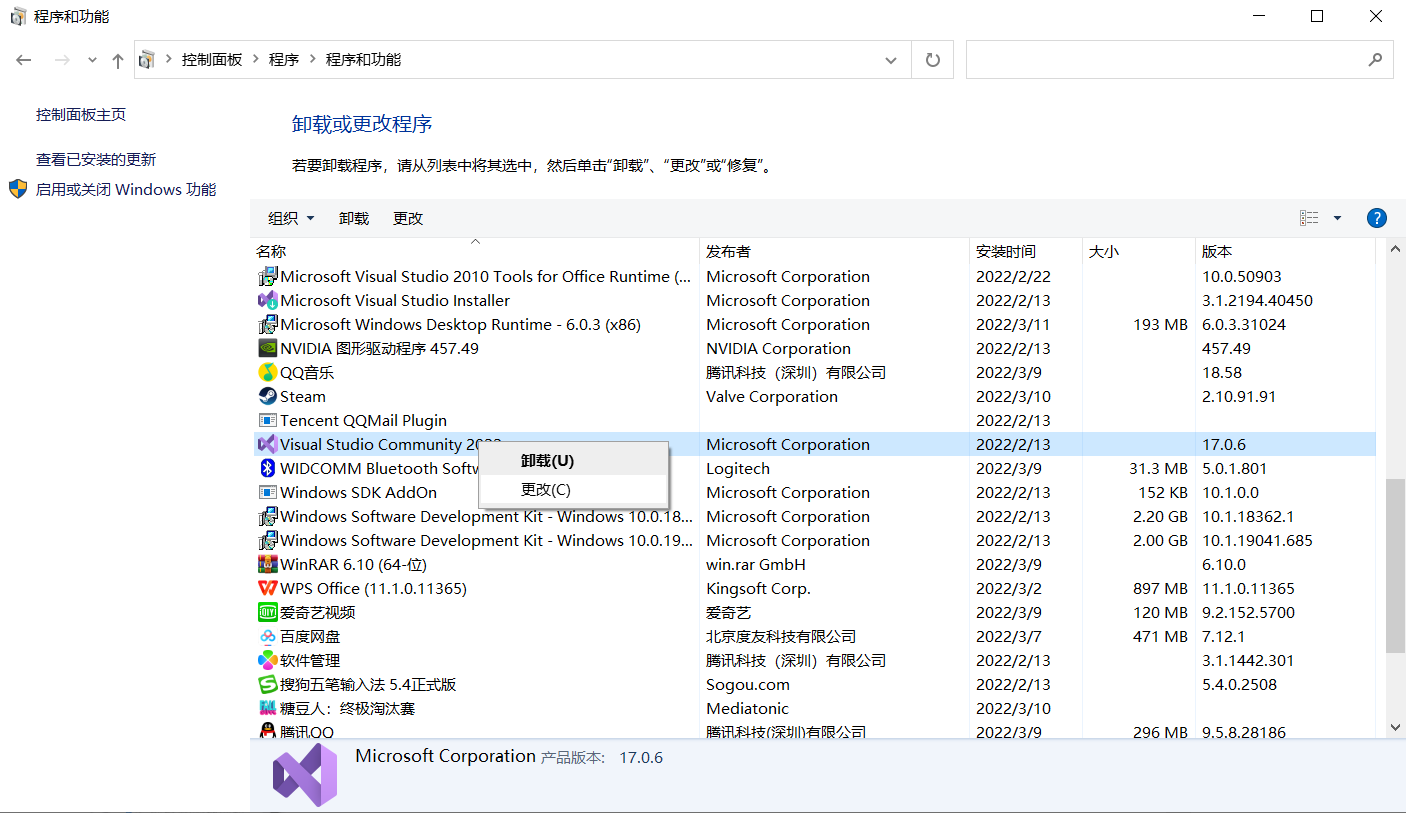Screen dimensions: 1406x813
Task: Open the view options dropdown arrow
Action: [x=1337, y=218]
